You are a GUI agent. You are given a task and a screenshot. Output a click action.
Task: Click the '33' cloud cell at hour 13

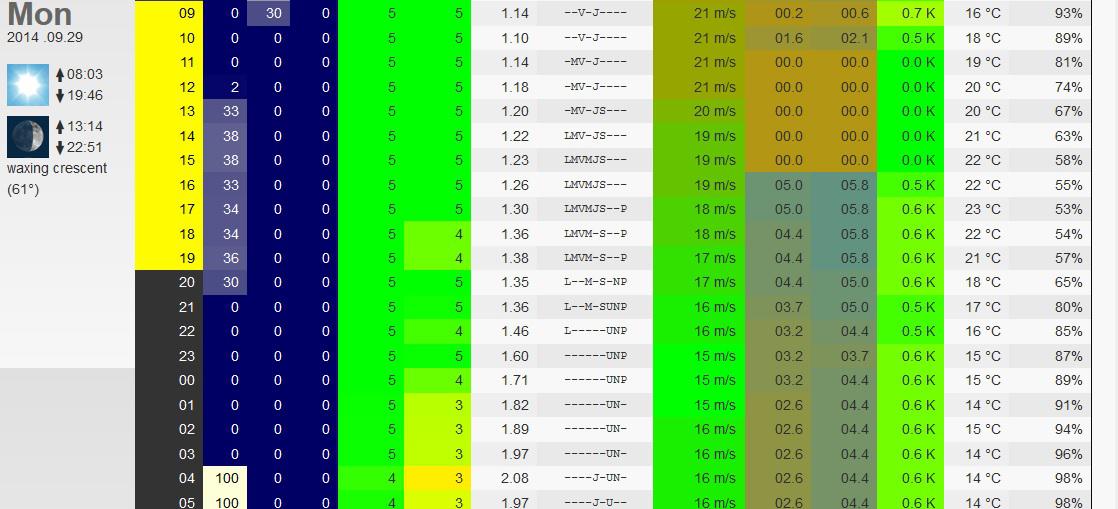226,111
